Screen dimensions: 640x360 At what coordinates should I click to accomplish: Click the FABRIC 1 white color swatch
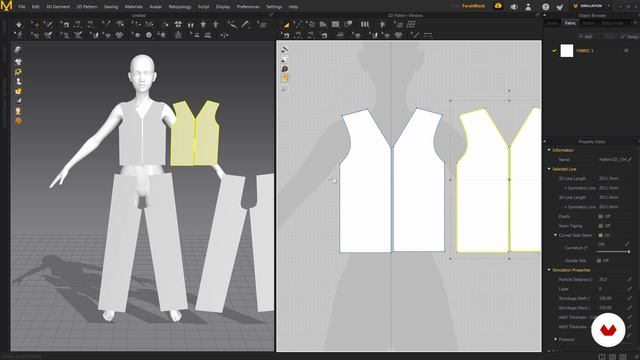(x=567, y=51)
